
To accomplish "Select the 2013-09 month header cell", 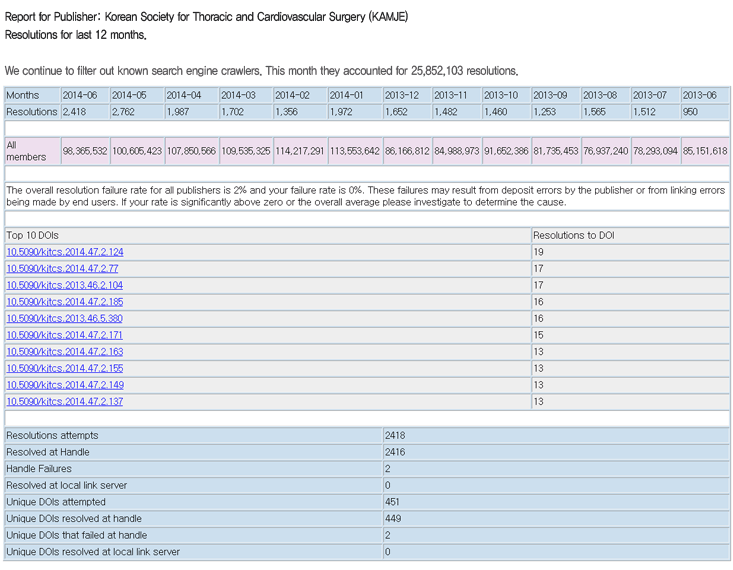I will tap(556, 95).
